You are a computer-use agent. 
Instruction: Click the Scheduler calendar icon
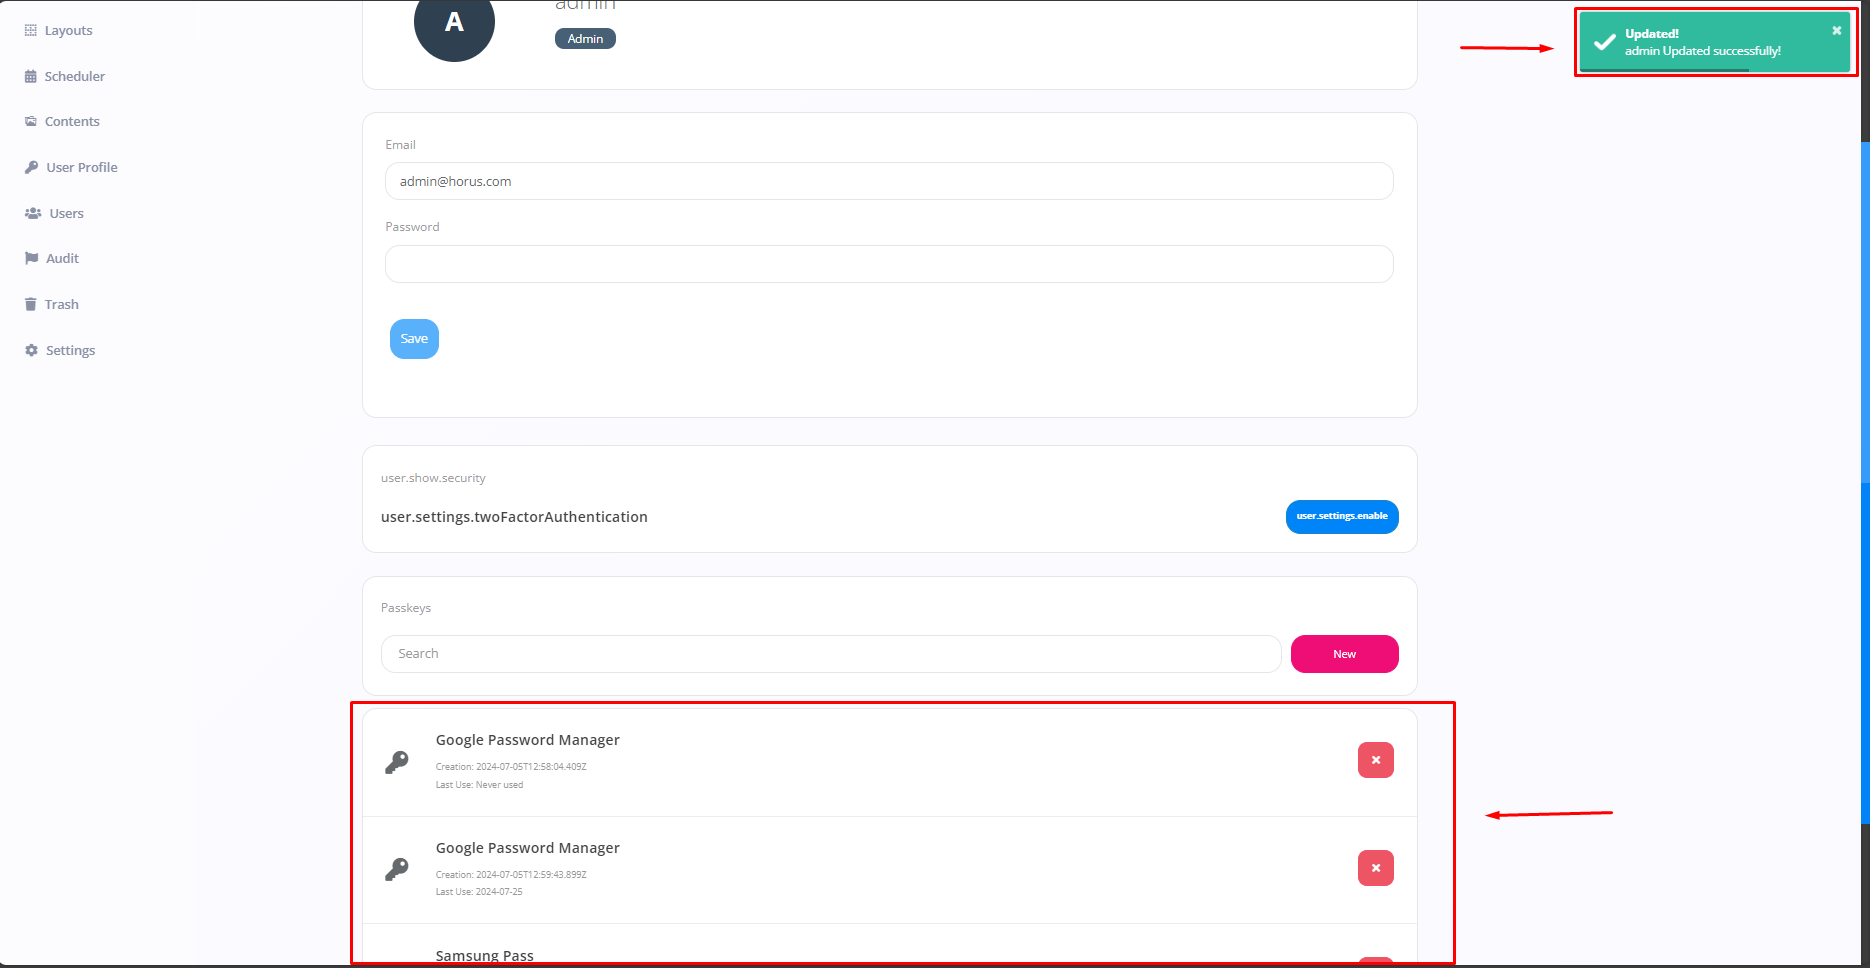click(30, 77)
